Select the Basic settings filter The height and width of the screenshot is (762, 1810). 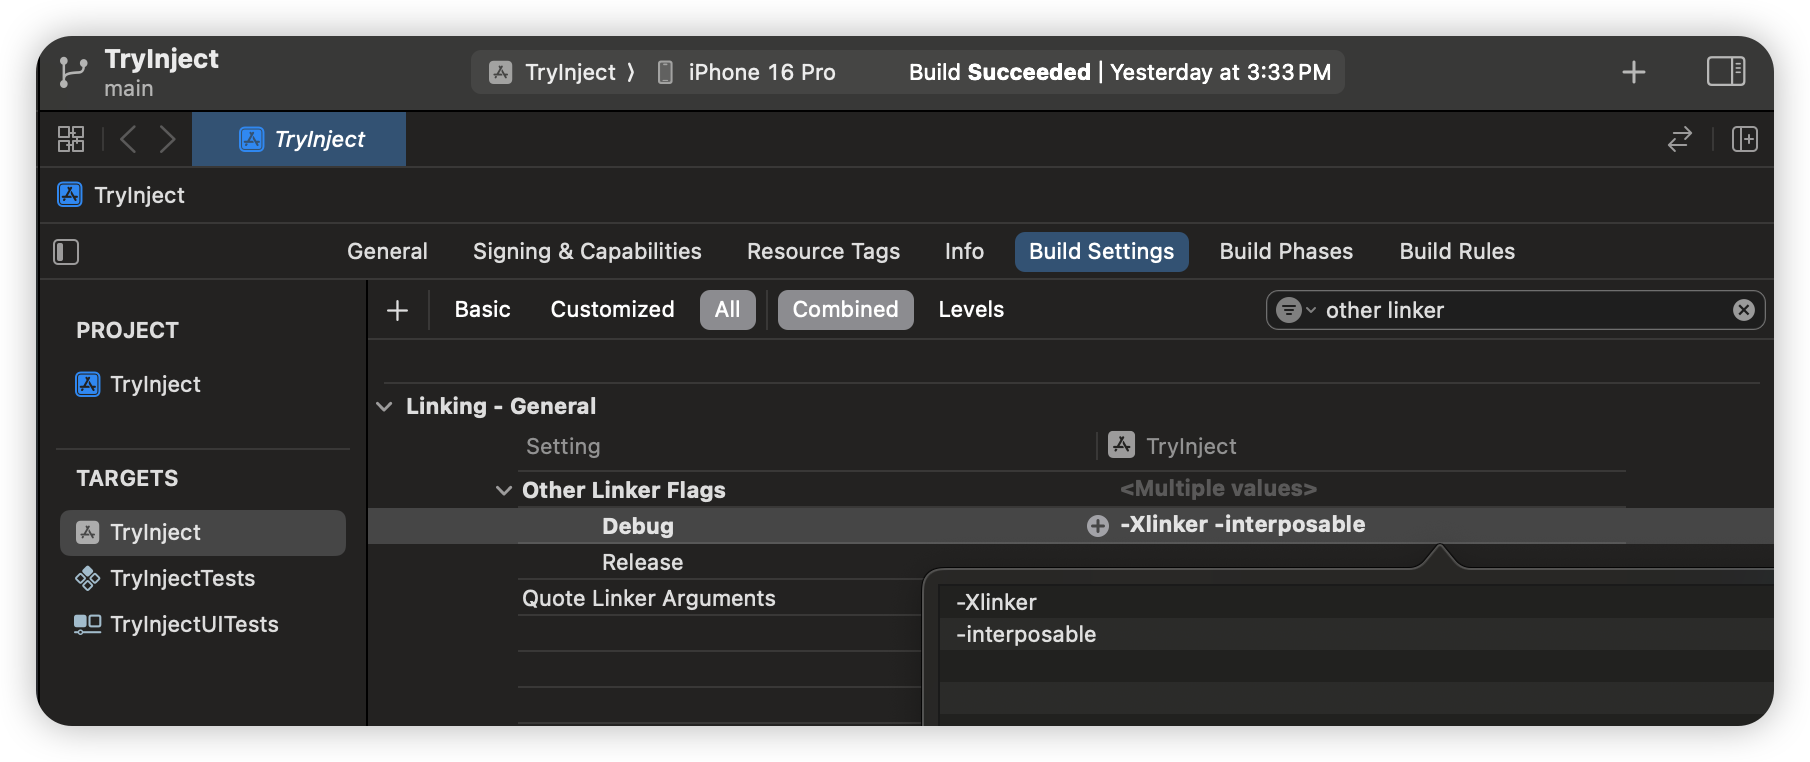(x=482, y=310)
